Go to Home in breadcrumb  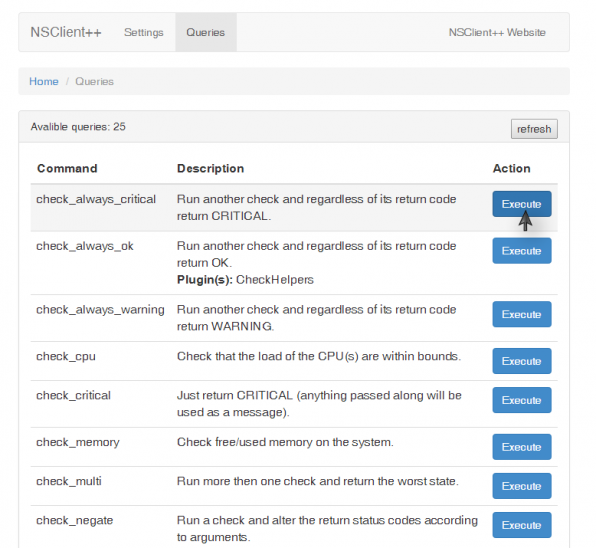pyautogui.click(x=44, y=81)
